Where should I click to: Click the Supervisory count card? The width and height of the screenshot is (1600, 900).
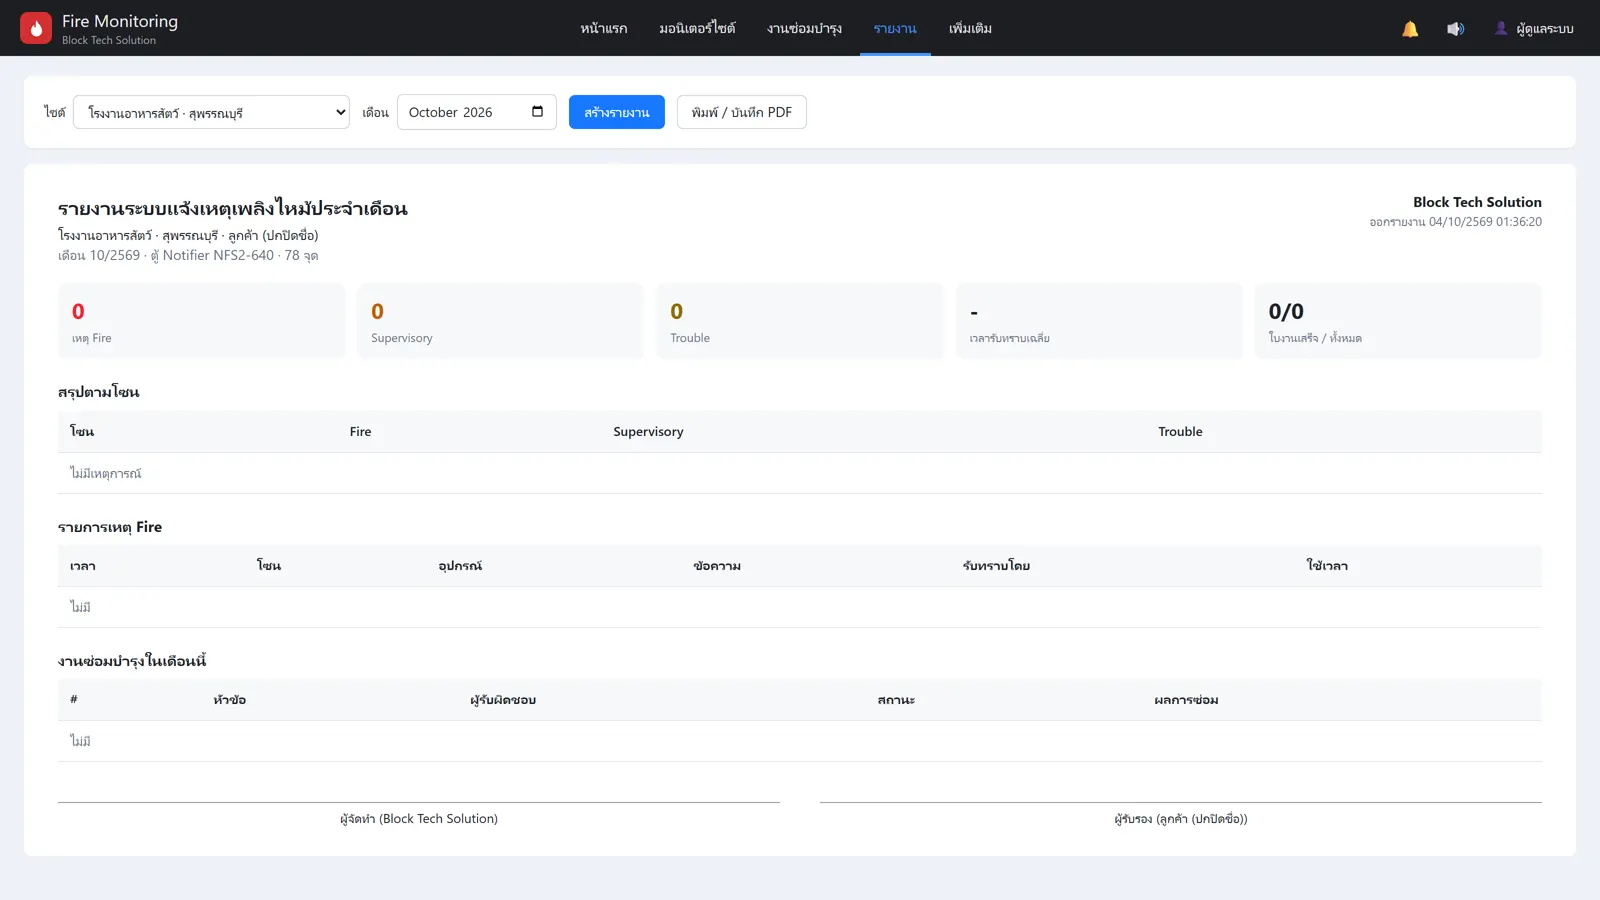pos(500,321)
